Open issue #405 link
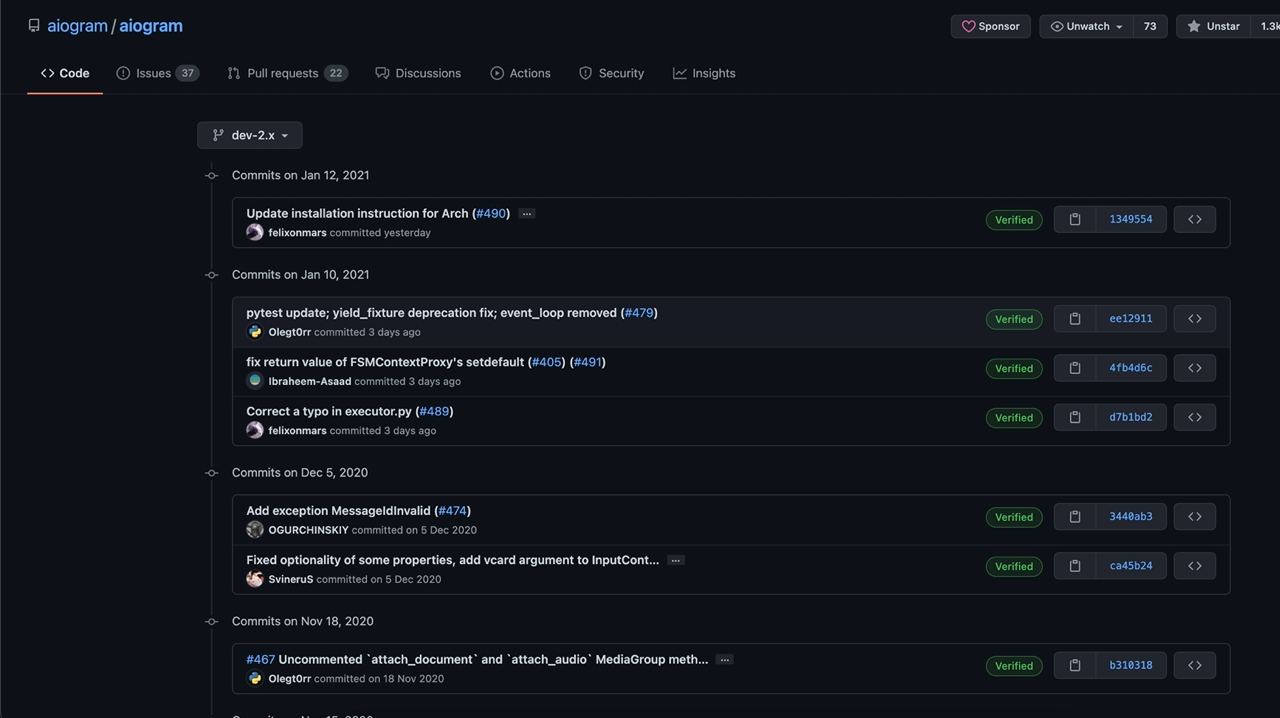 pos(547,362)
